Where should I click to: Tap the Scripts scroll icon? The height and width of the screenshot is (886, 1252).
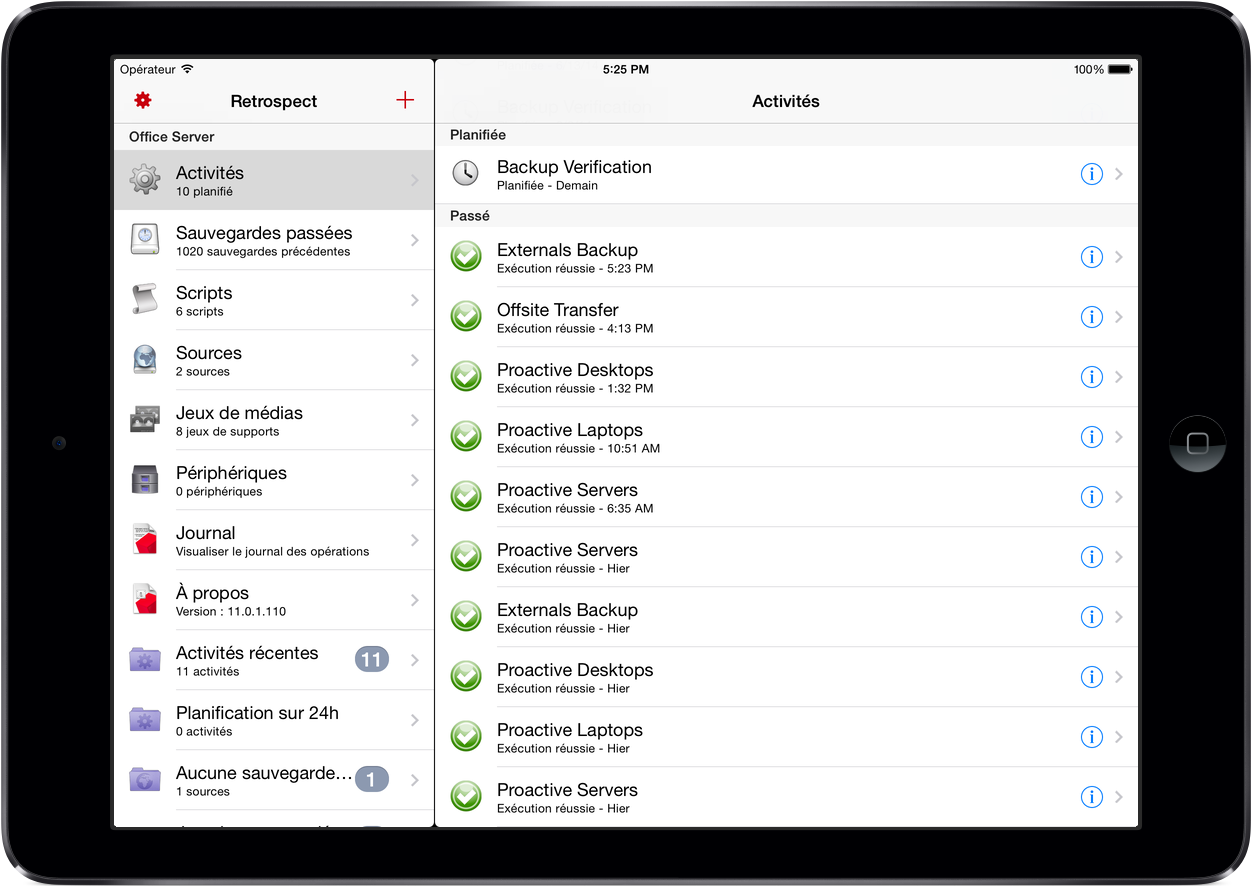145,300
